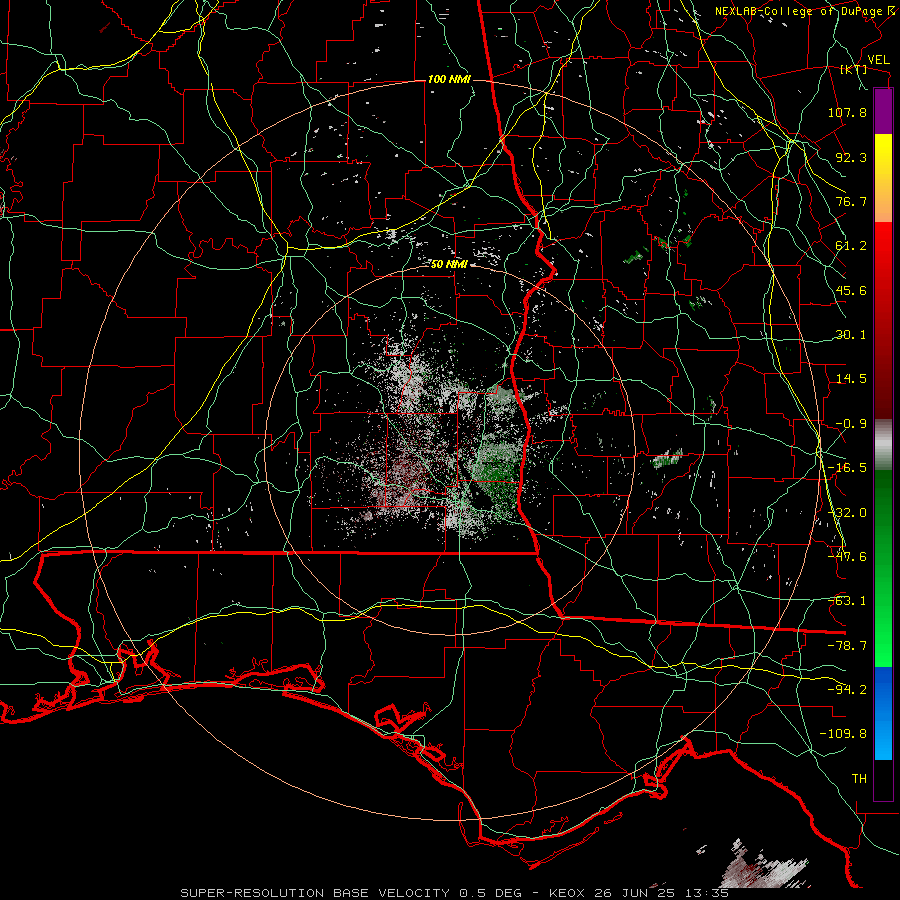The width and height of the screenshot is (900, 900).
Task: Click the NEXLAB-College of DuPage label
Action: coord(799,11)
